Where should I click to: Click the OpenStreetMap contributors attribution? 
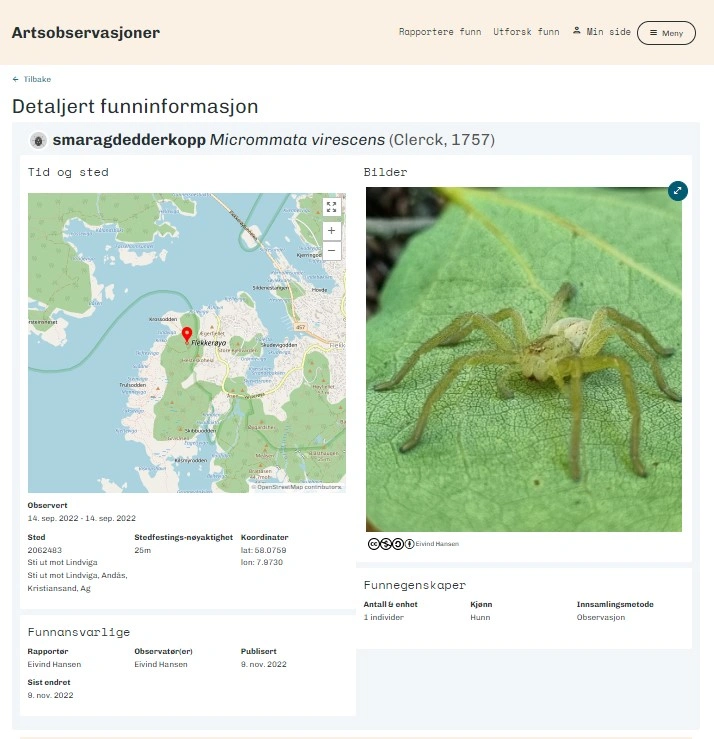(x=297, y=487)
